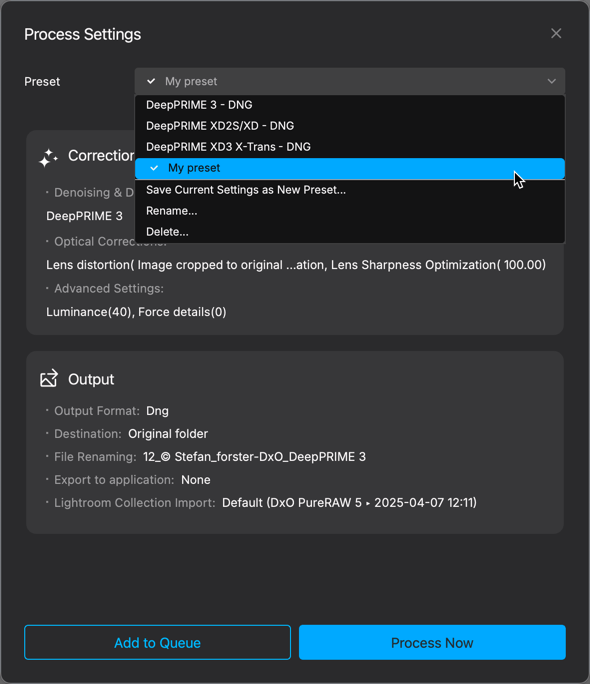Click DeepPRIME 3 denoising value
The height and width of the screenshot is (684, 590).
[x=85, y=216]
